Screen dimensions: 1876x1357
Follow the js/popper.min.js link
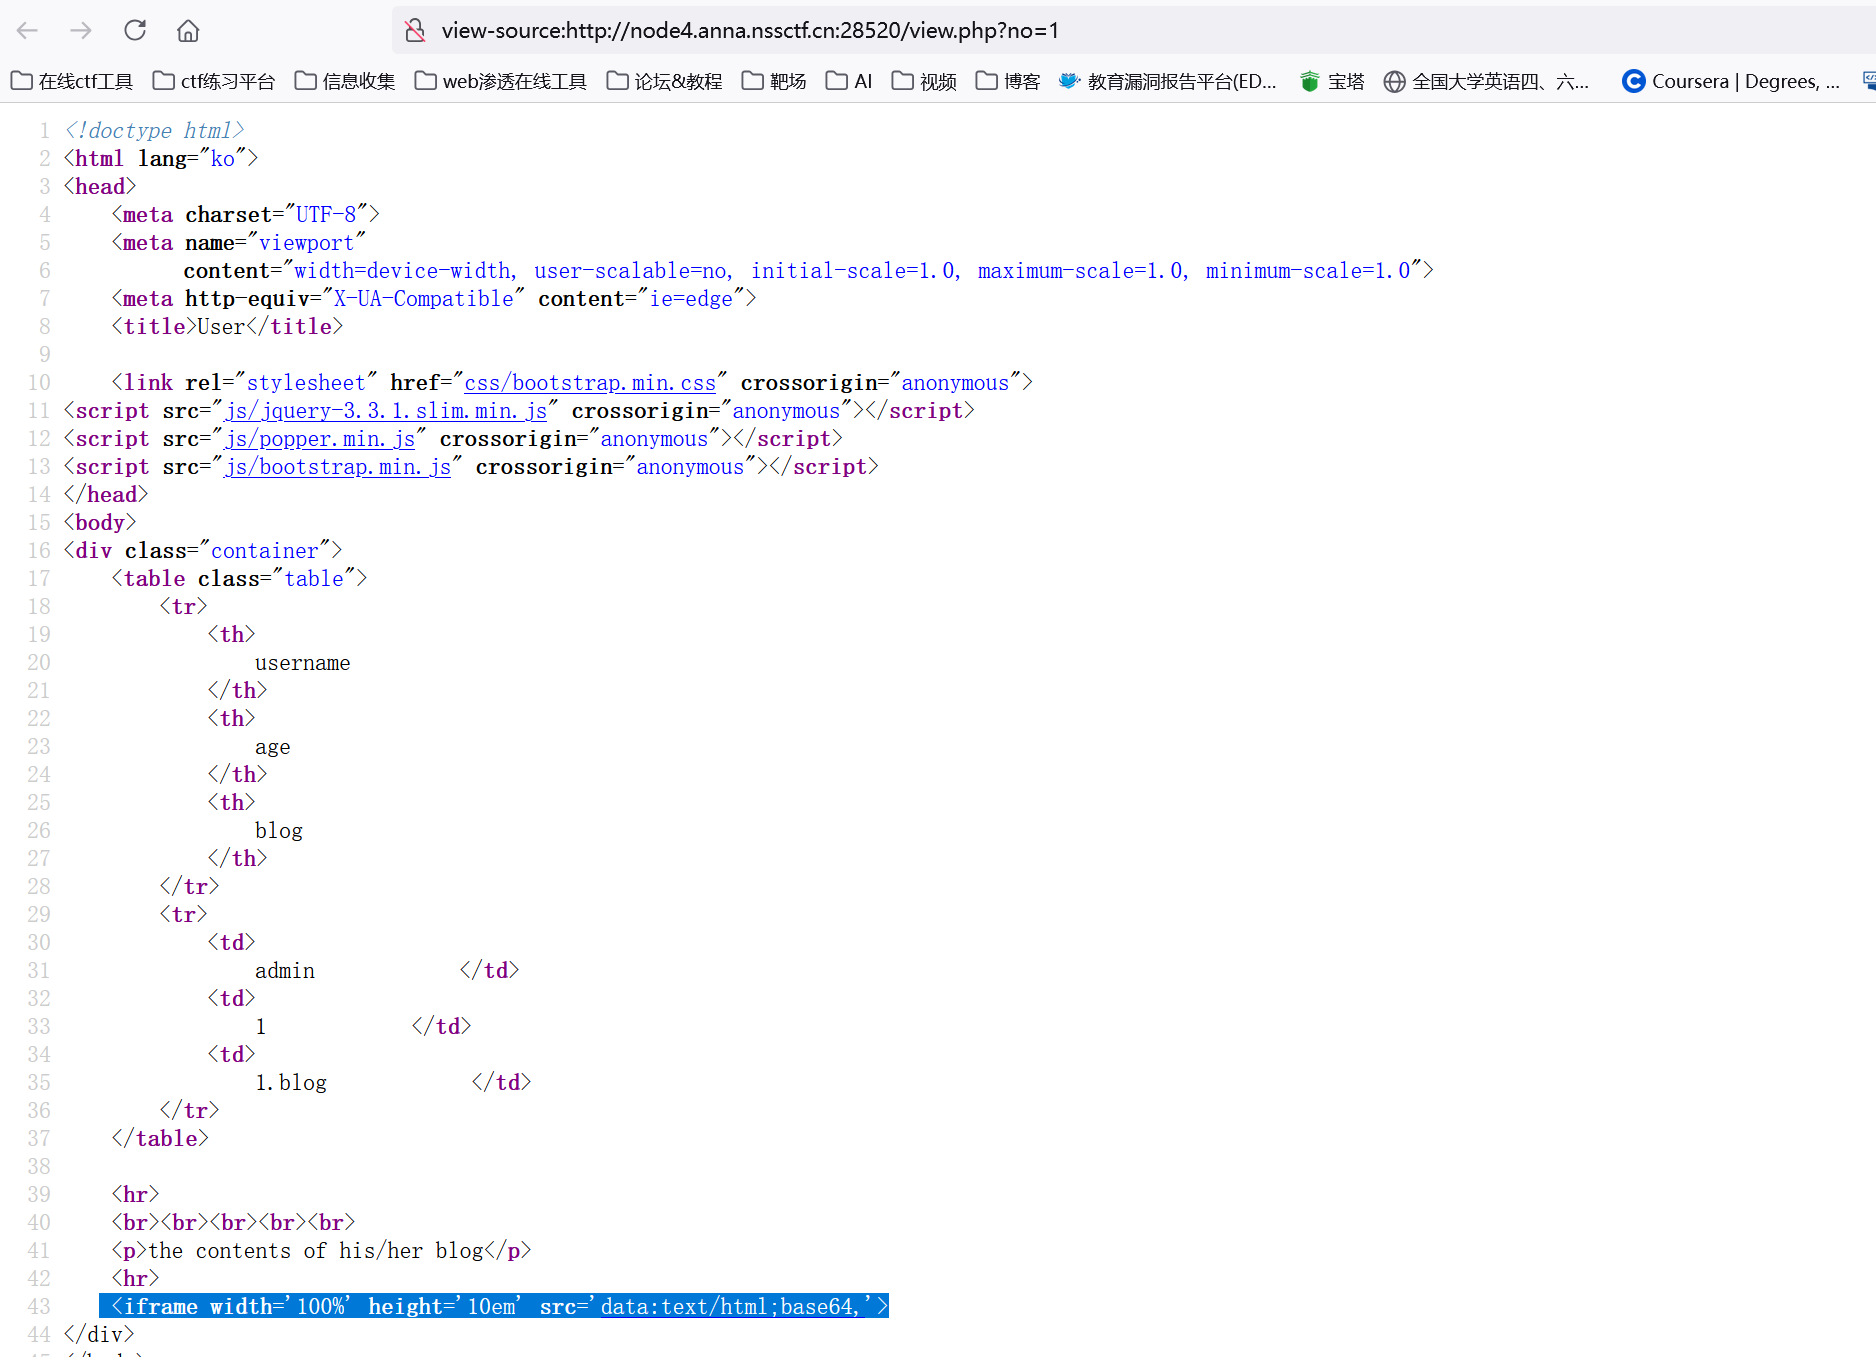point(320,439)
